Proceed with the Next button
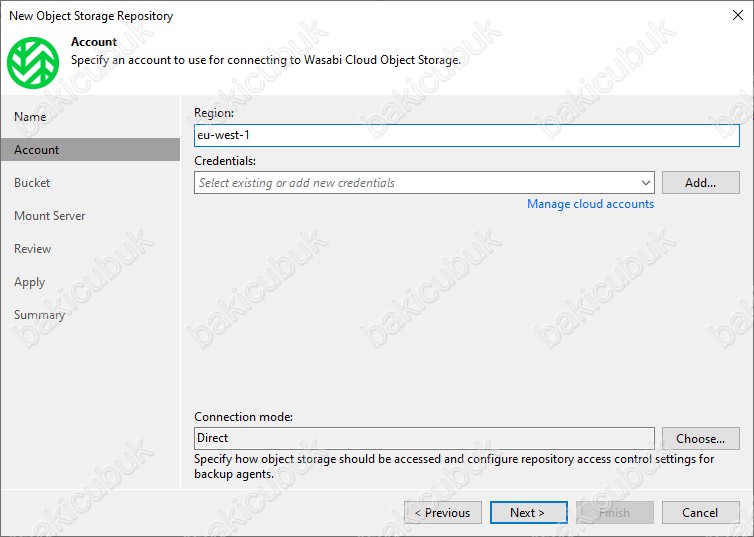The image size is (754, 537). 528,512
